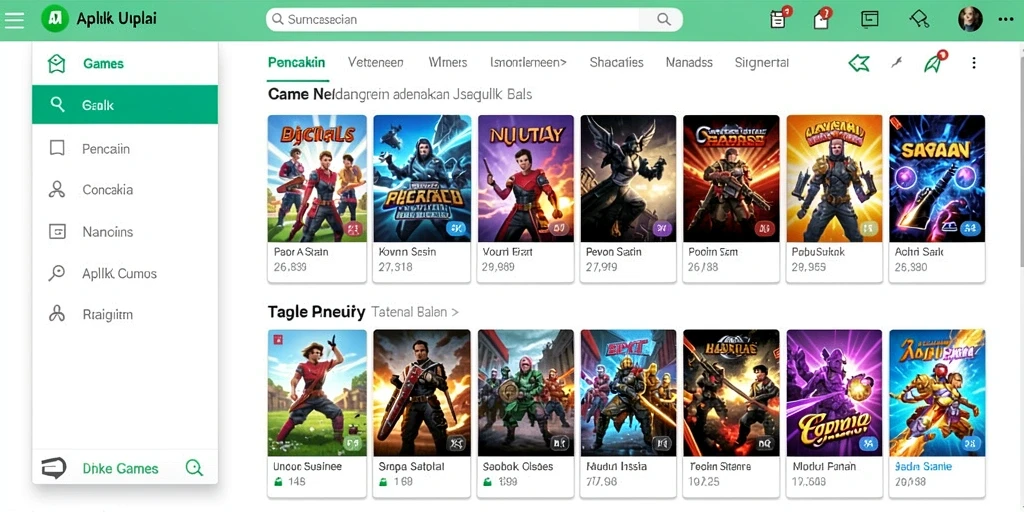The width and height of the screenshot is (1024, 512).
Task: Open the clipboard notifications icon with red badge
Action: click(778, 19)
